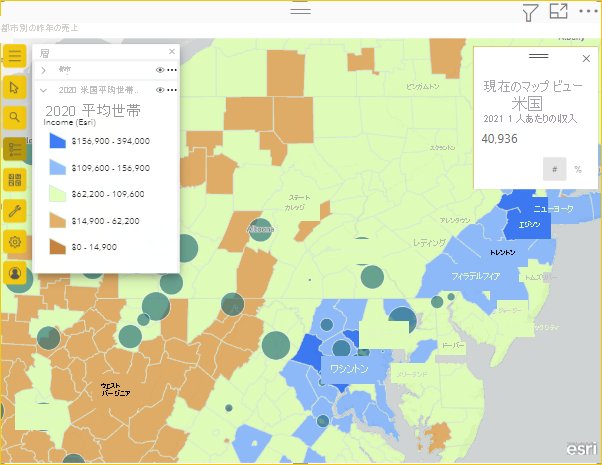Switch infographics card to # number view
602x465 pixels.
click(x=554, y=169)
